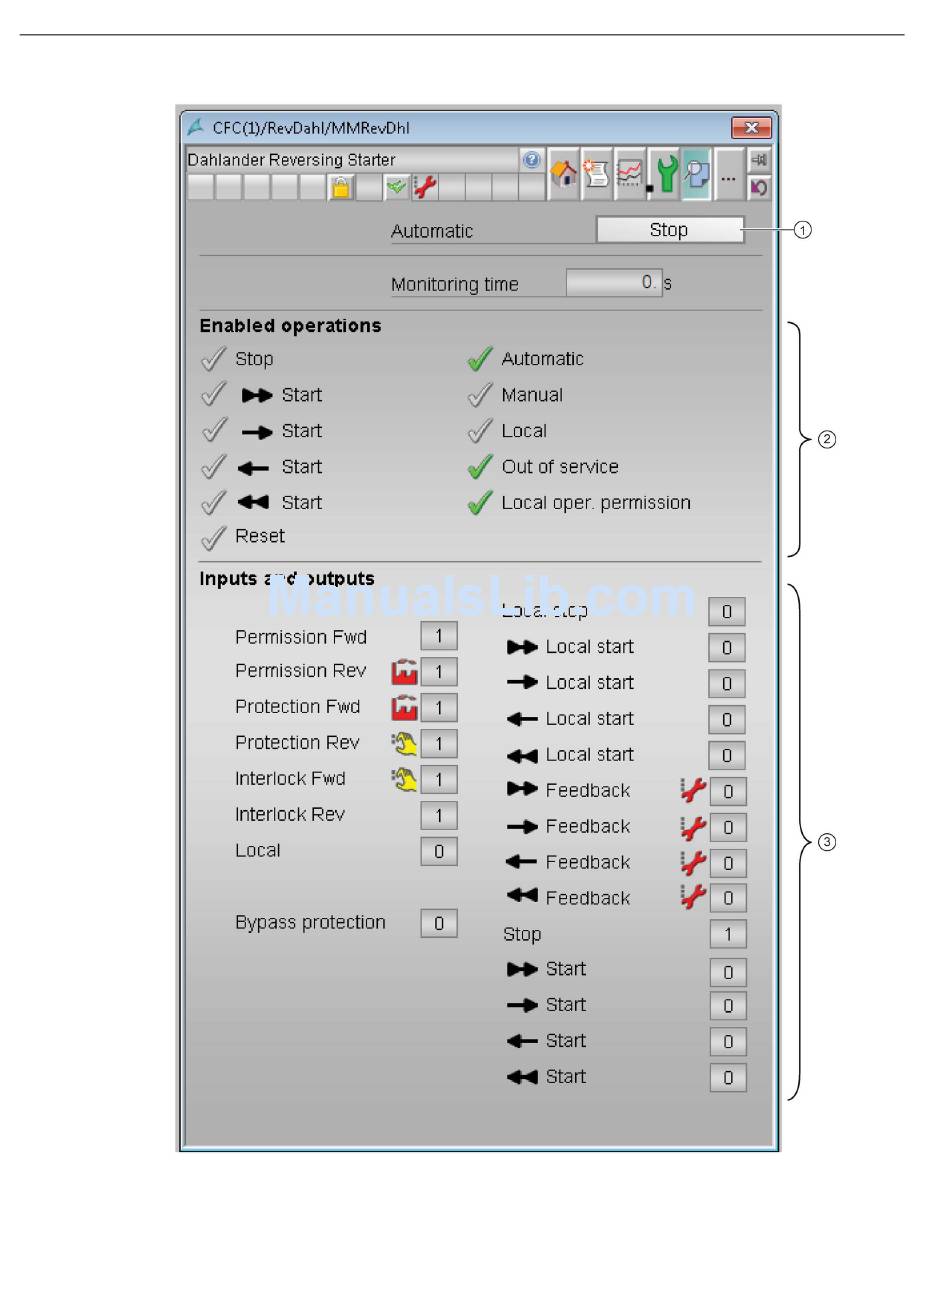
Task: Click the Permission Rev value box
Action: coord(439,672)
